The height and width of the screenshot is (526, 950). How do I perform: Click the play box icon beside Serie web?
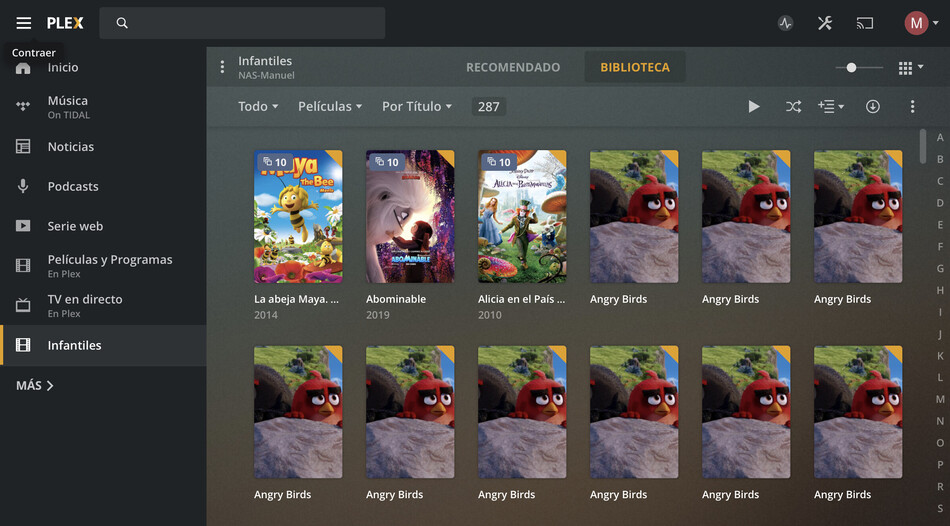(23, 226)
